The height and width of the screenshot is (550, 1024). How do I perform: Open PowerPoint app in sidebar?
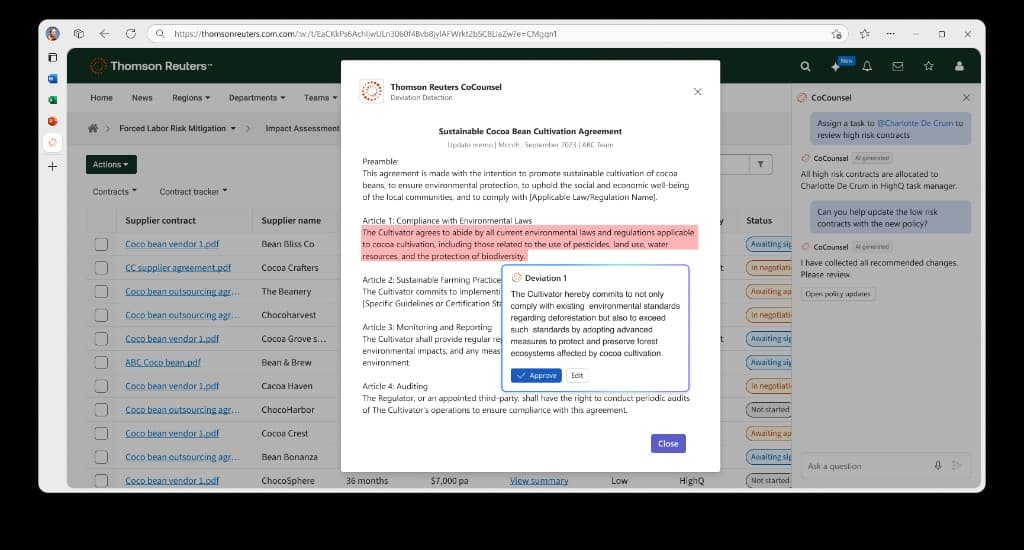53,121
